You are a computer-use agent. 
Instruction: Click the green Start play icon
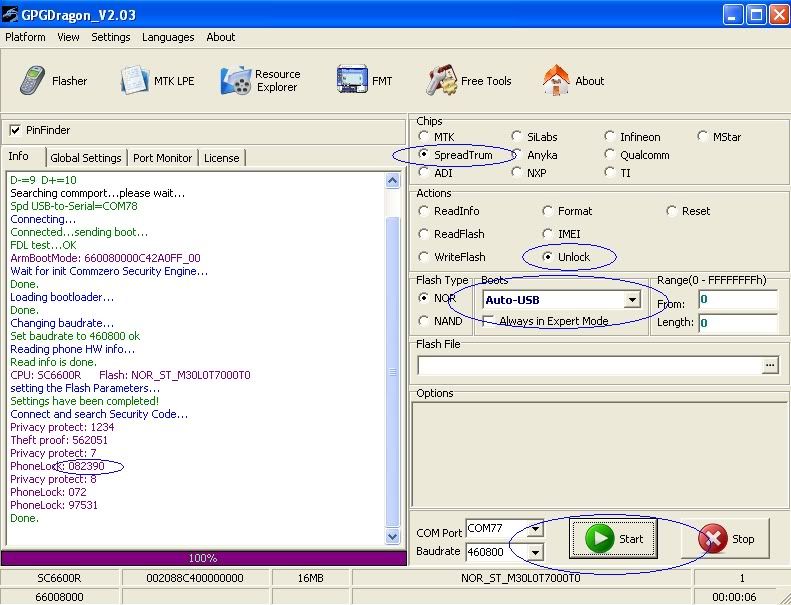(599, 538)
